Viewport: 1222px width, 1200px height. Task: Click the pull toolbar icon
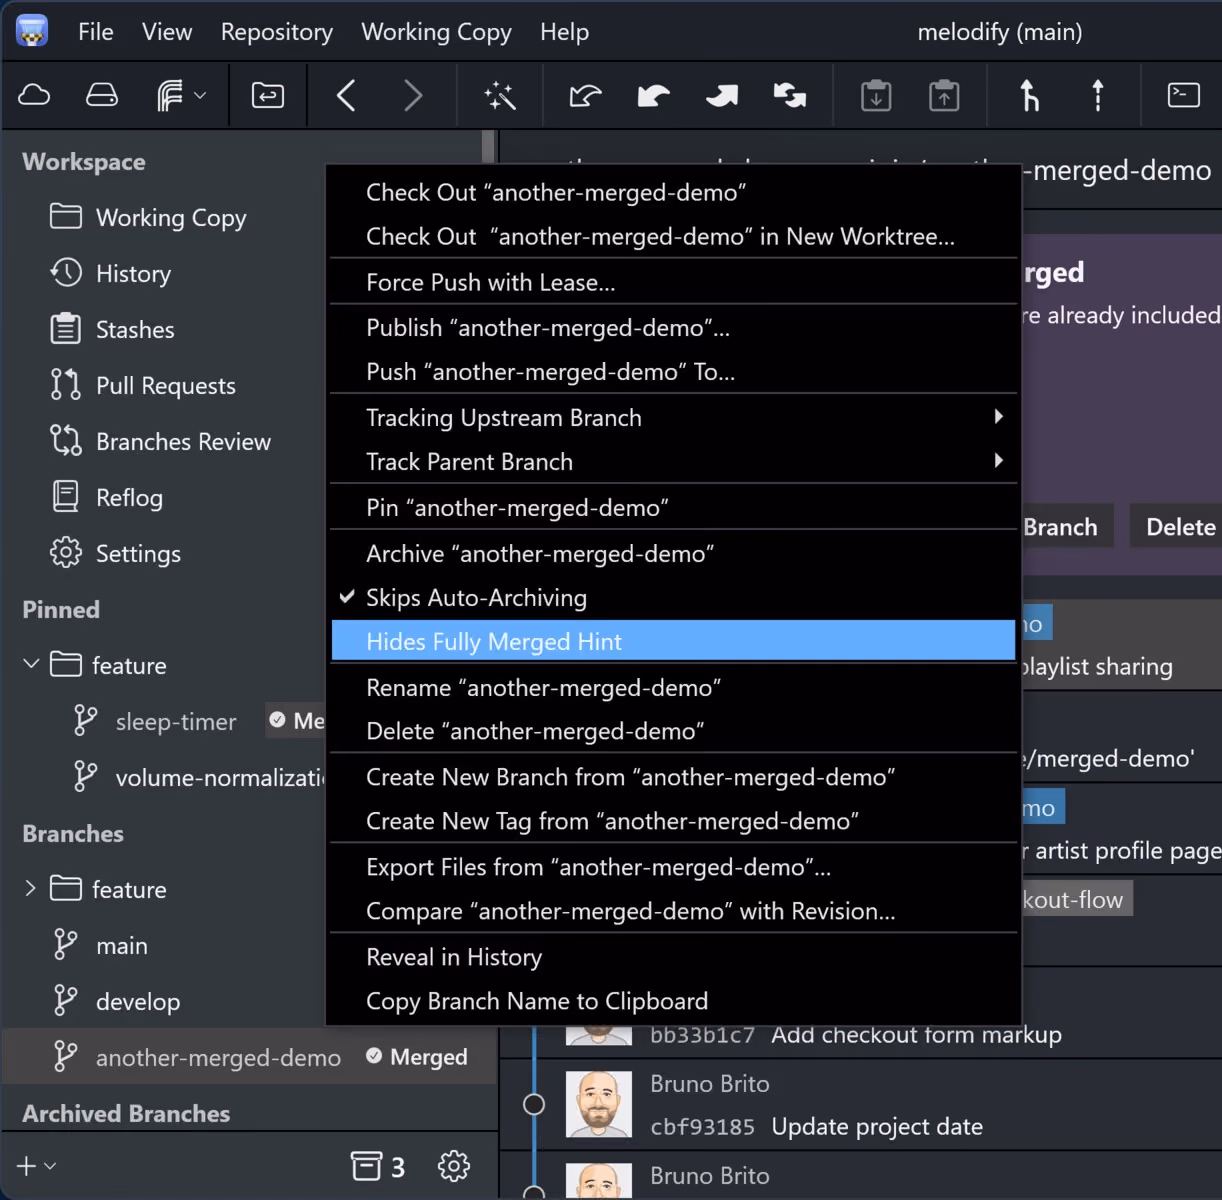[653, 96]
